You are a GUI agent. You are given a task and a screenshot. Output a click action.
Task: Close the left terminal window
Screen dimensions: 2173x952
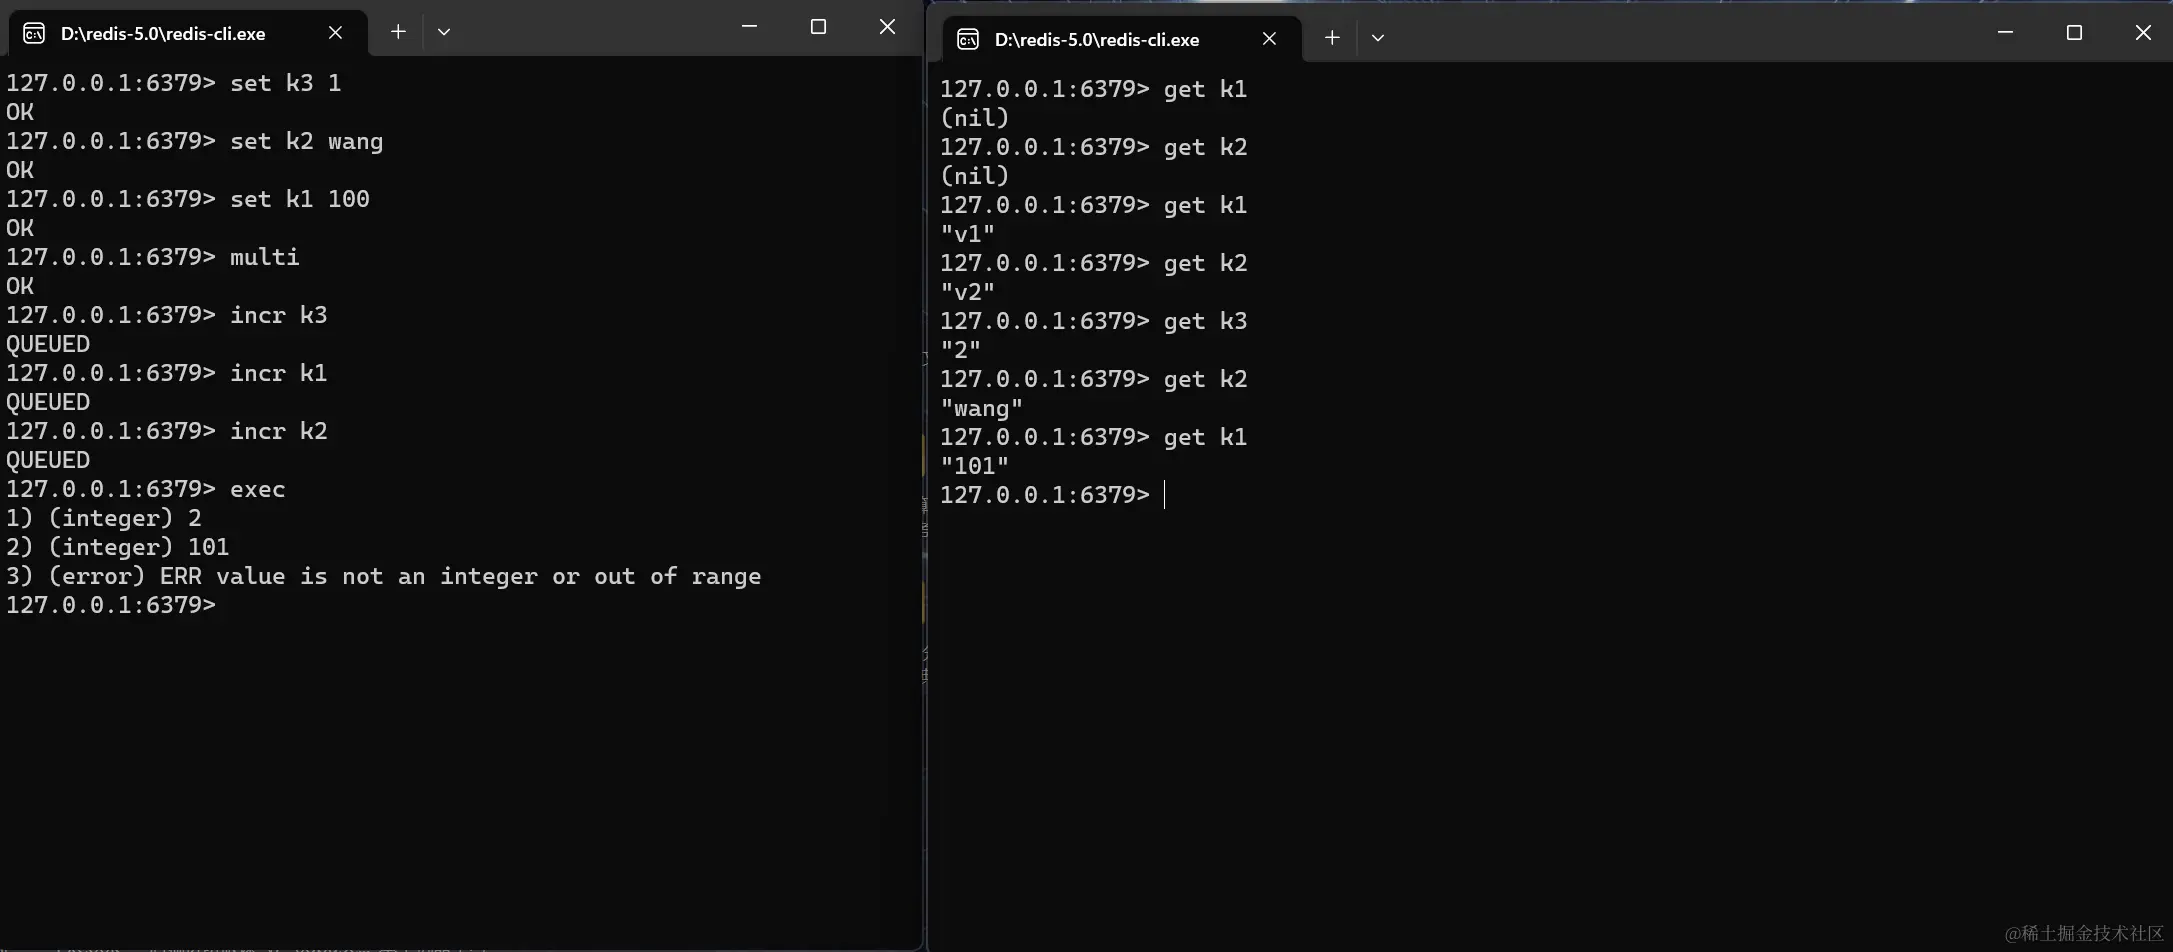(x=887, y=27)
